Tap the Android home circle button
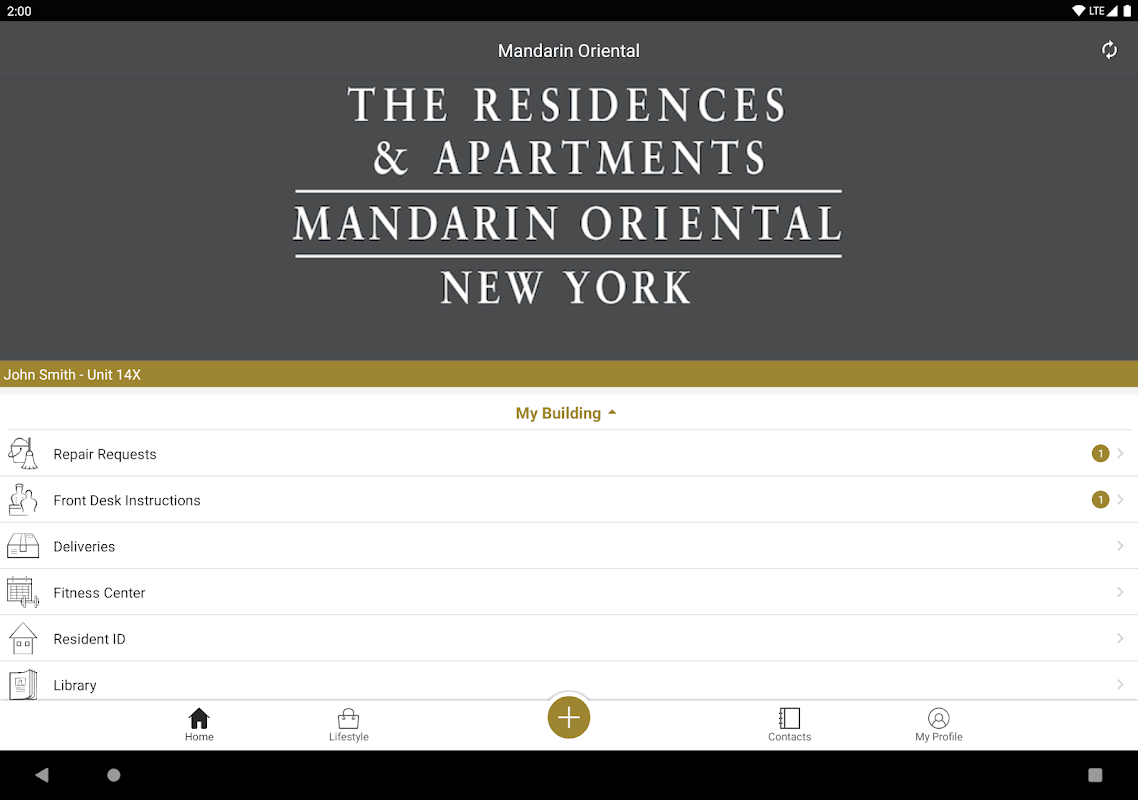This screenshot has height=800, width=1138. coord(114,775)
